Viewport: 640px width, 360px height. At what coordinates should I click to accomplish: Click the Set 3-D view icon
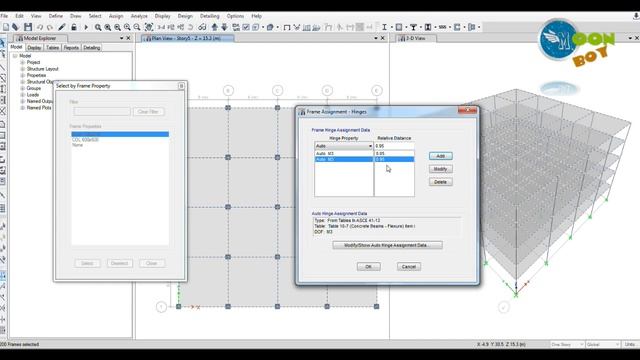[161, 27]
